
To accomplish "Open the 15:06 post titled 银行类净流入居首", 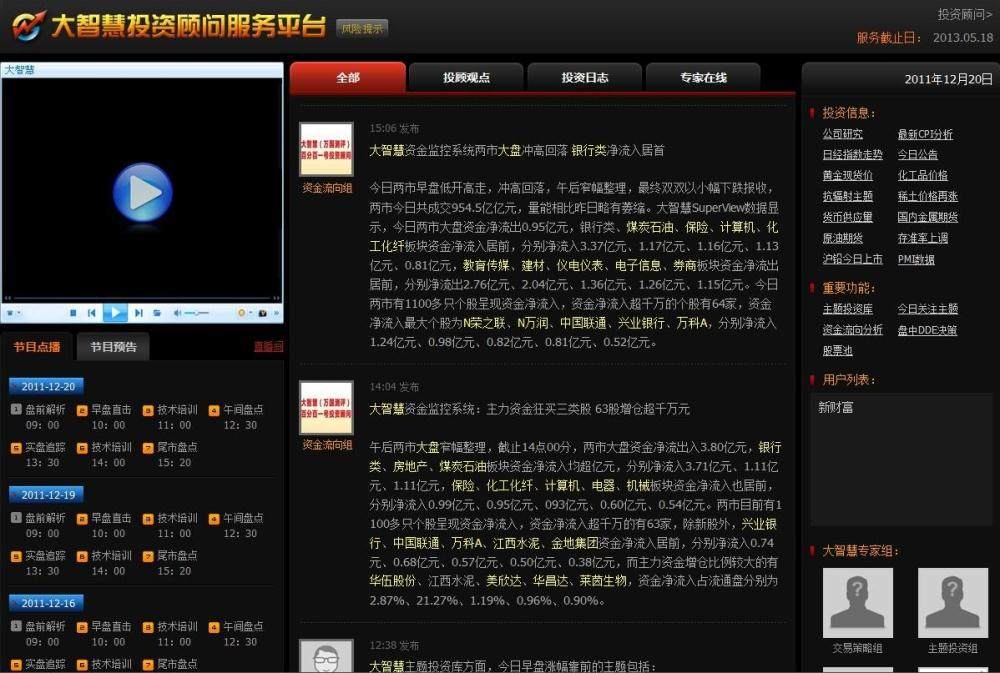I will [517, 151].
